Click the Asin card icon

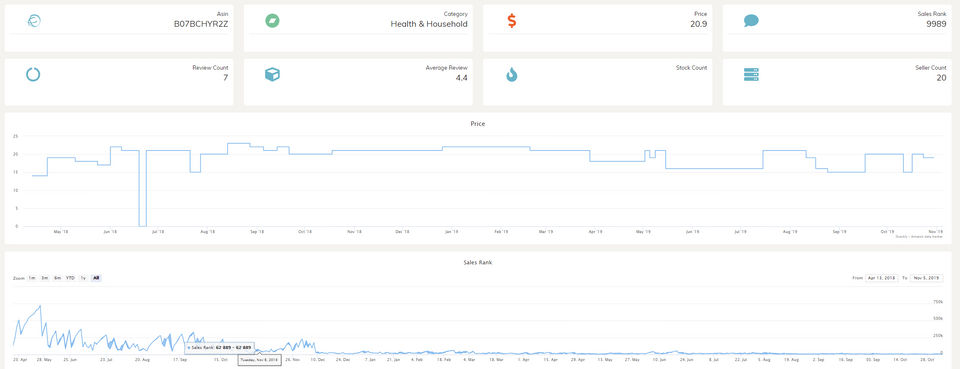click(34, 21)
